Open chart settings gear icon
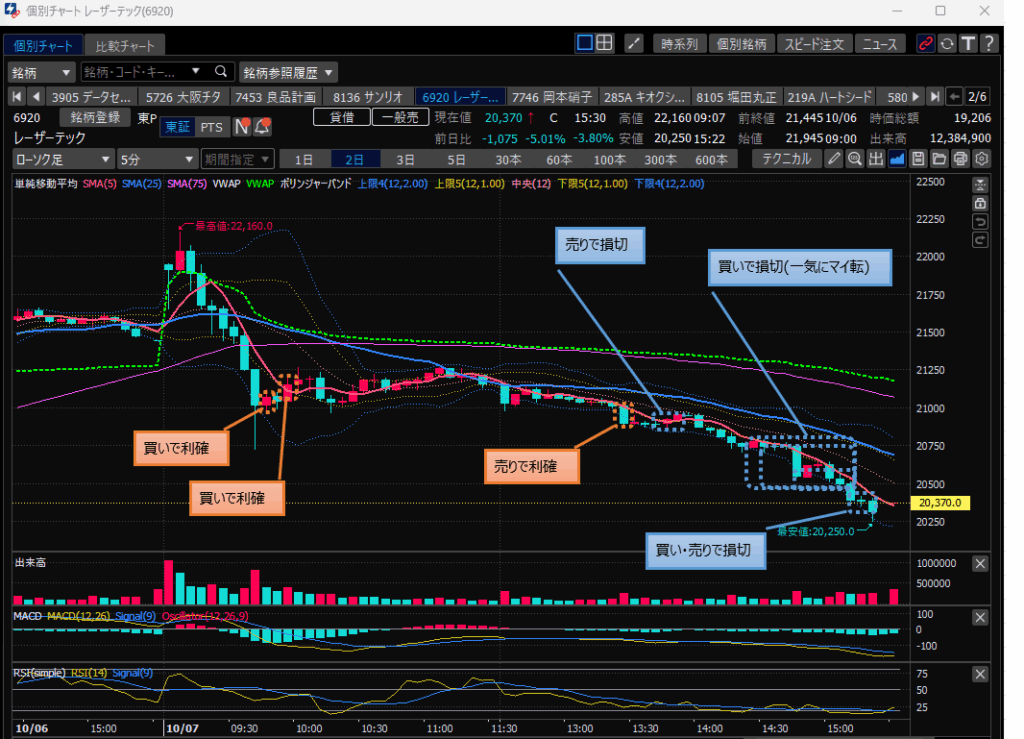The image size is (1024, 739). coord(981,159)
